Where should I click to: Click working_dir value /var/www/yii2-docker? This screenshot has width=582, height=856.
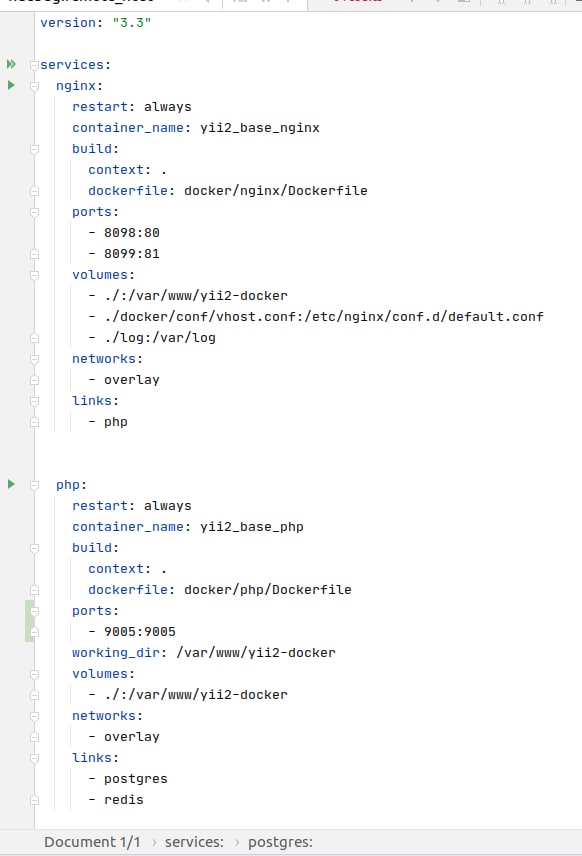[256, 653]
